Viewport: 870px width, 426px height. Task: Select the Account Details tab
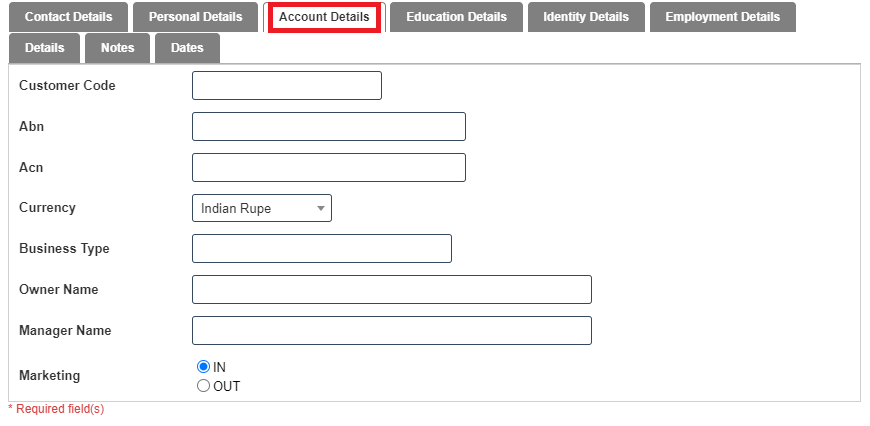(324, 17)
